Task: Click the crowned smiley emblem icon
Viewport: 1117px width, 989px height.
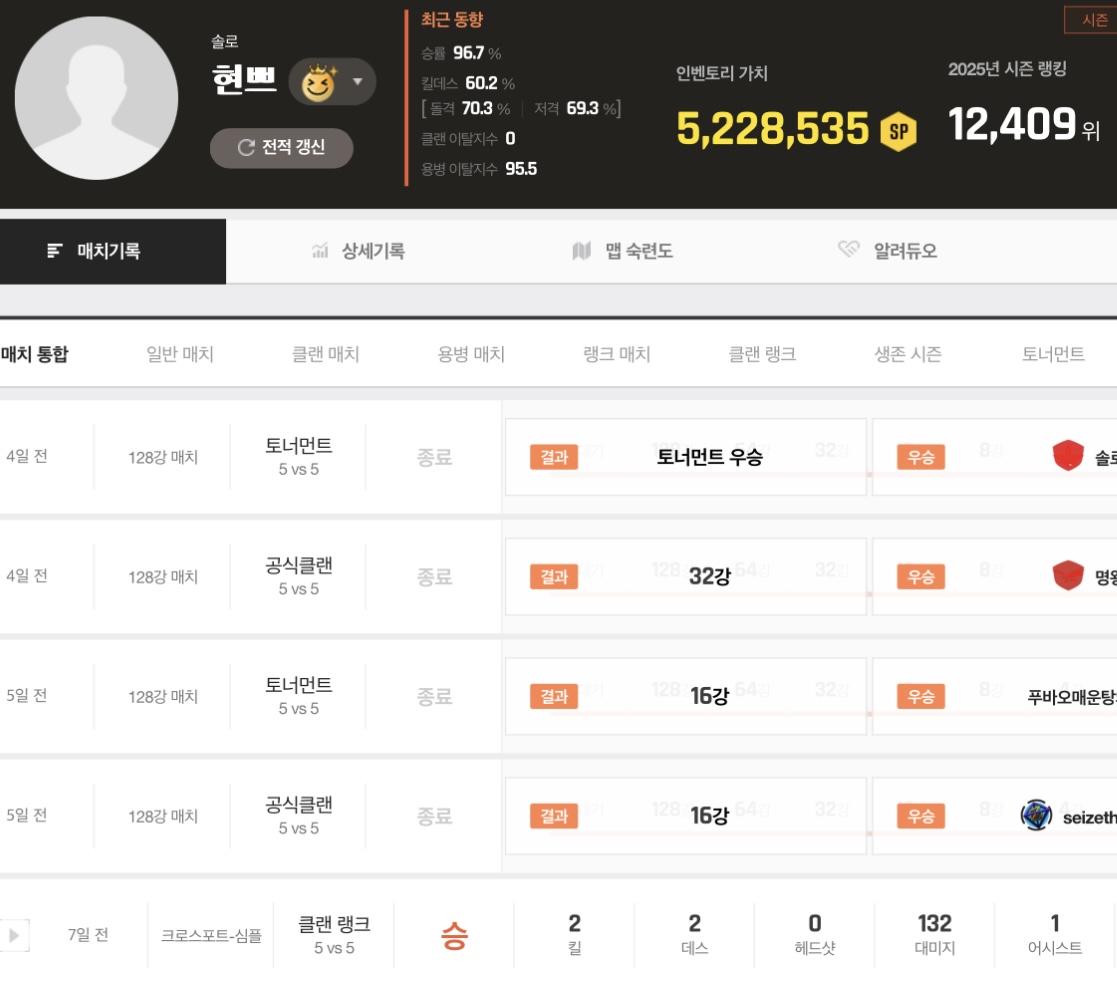Action: (x=319, y=82)
